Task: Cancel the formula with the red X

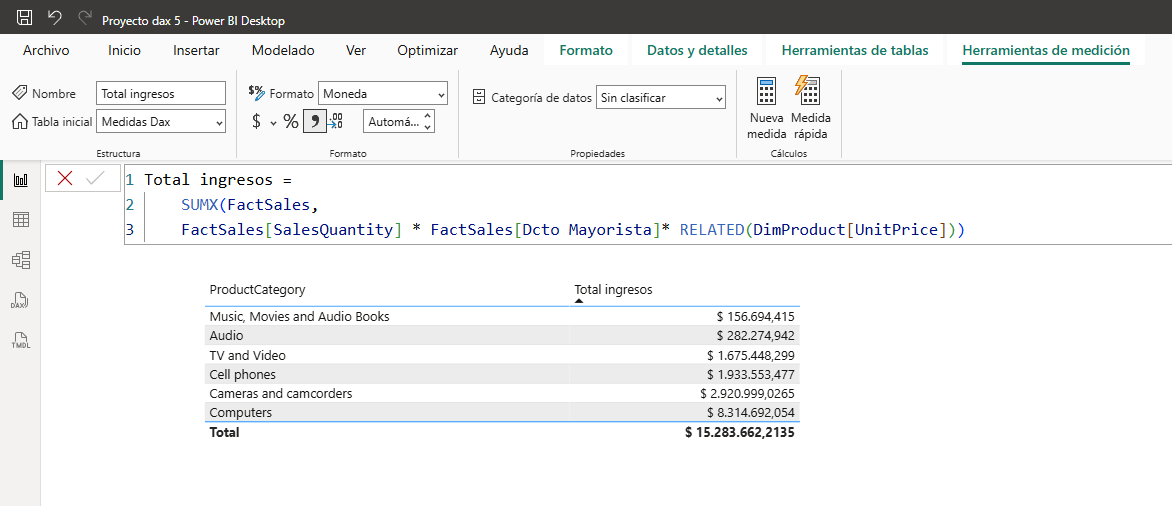Action: (65, 178)
